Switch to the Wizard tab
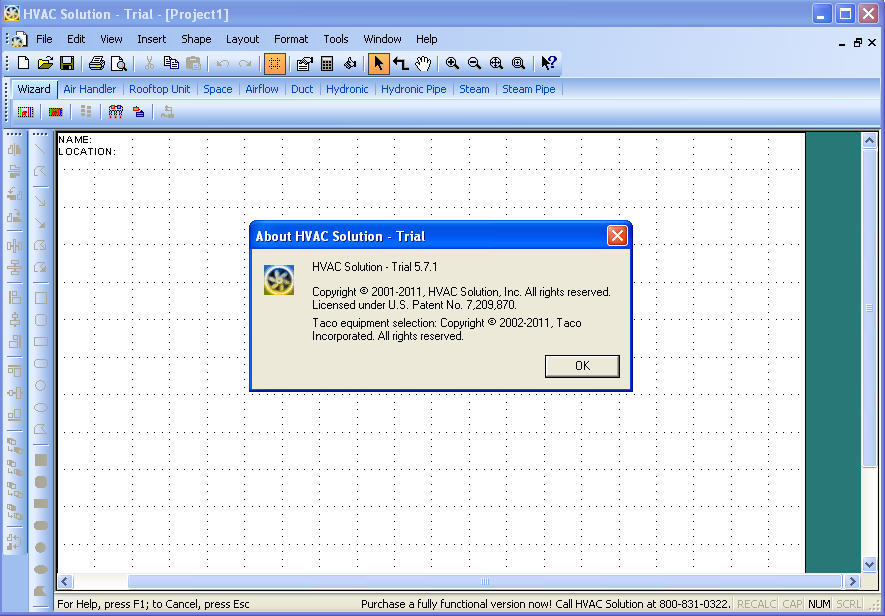The width and height of the screenshot is (885, 616). (34, 89)
